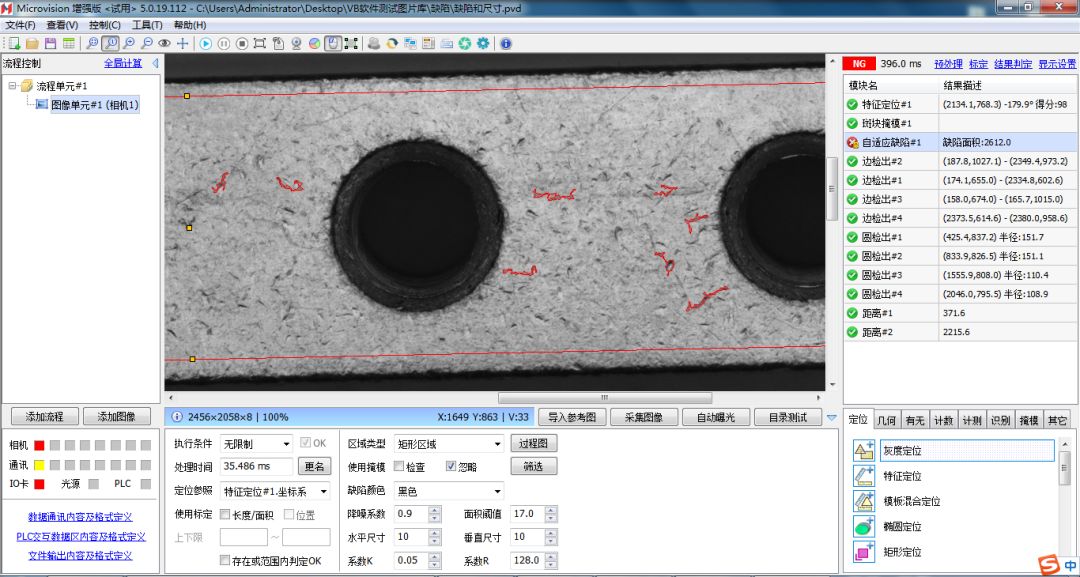Click the rectangle frame toolbar icon

coord(260,43)
